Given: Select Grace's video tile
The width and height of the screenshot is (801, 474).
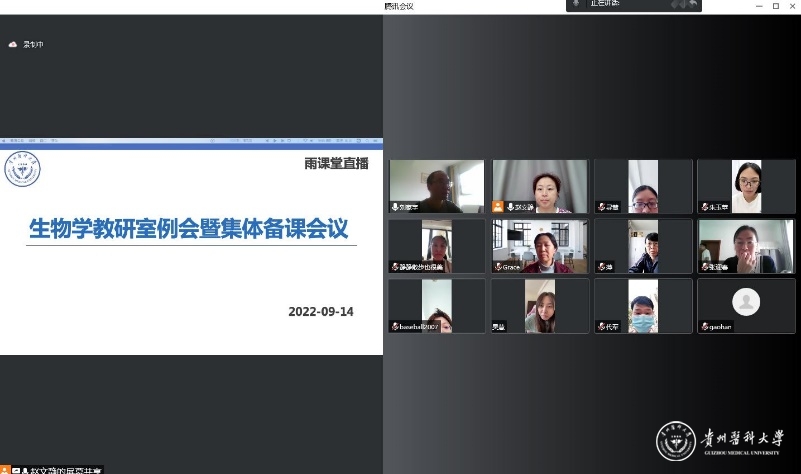Looking at the screenshot, I should (x=539, y=246).
